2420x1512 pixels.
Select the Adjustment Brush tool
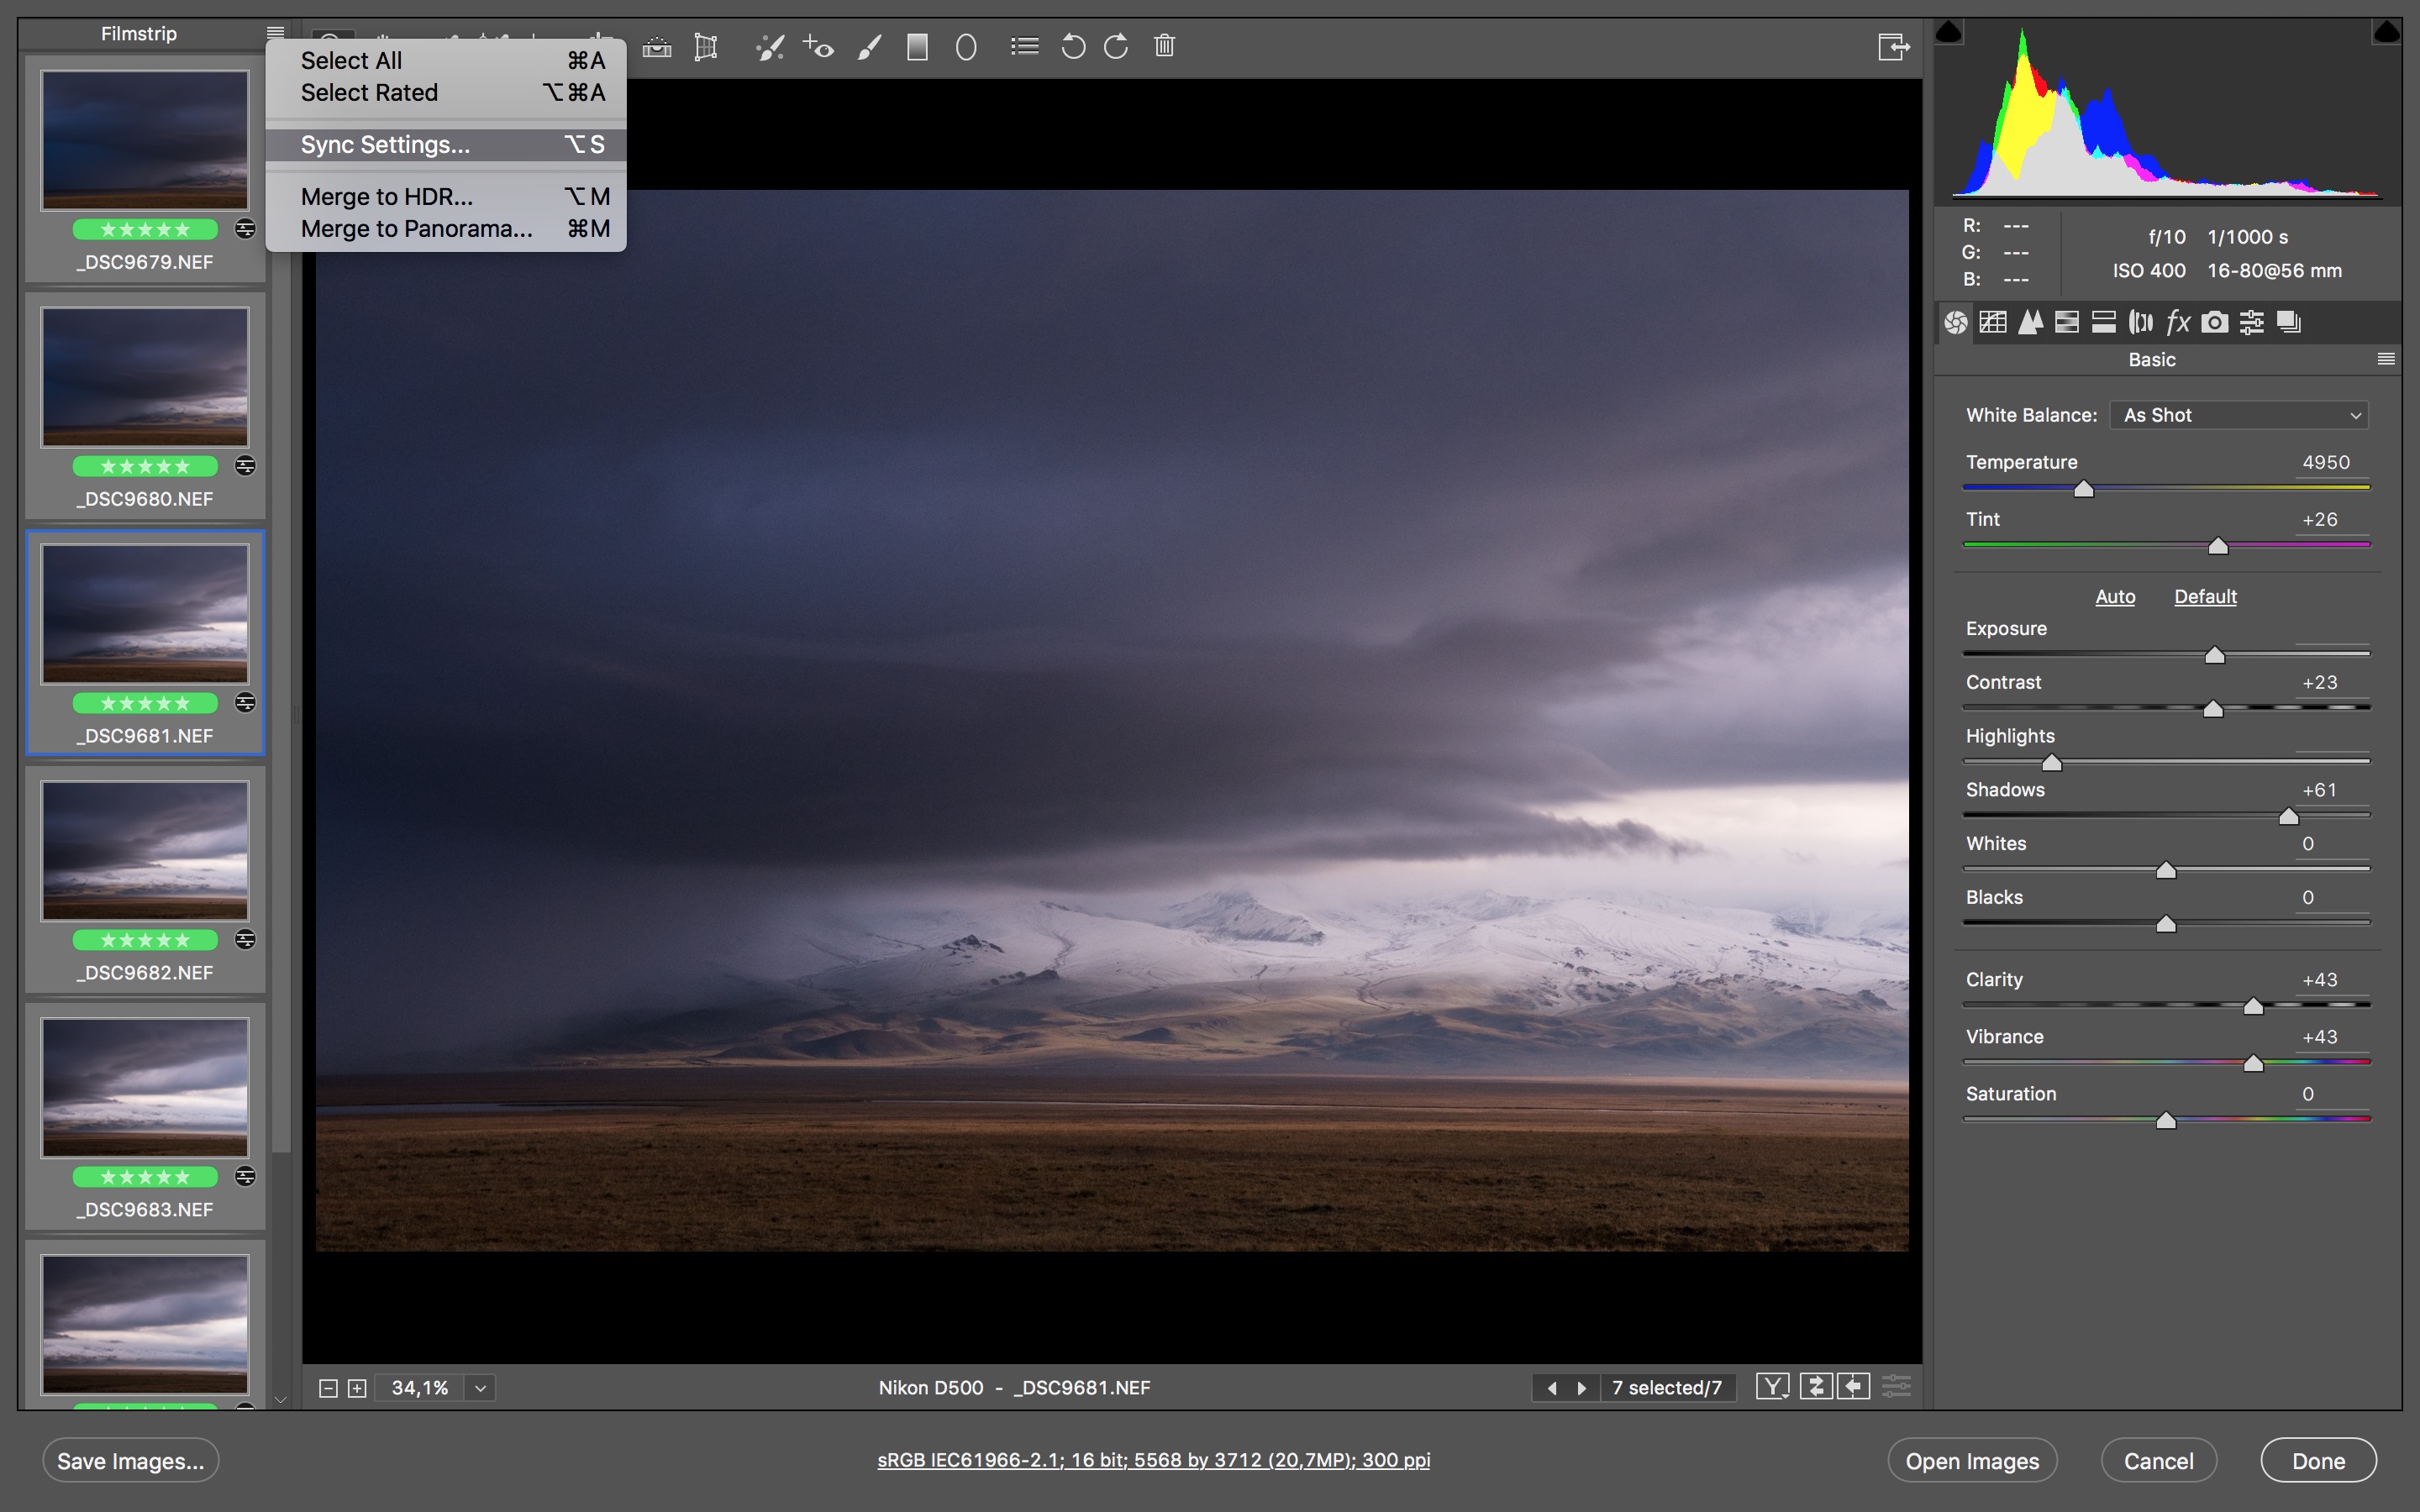coord(869,47)
